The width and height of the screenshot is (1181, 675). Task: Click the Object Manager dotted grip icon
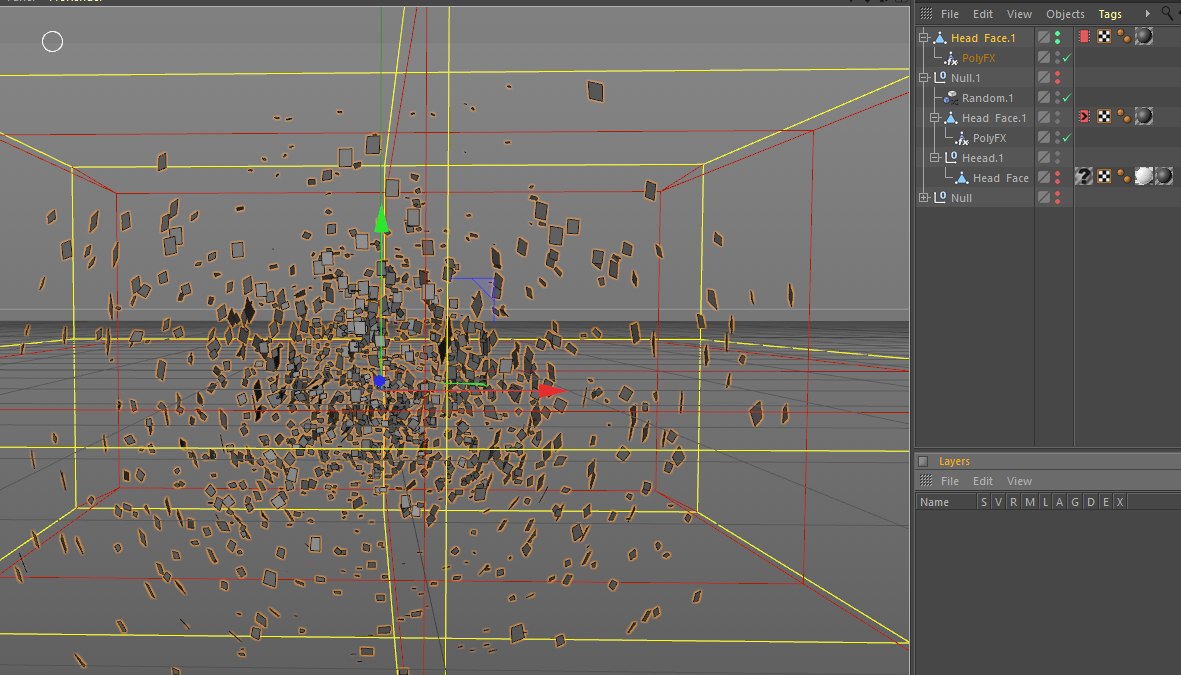[x=926, y=14]
